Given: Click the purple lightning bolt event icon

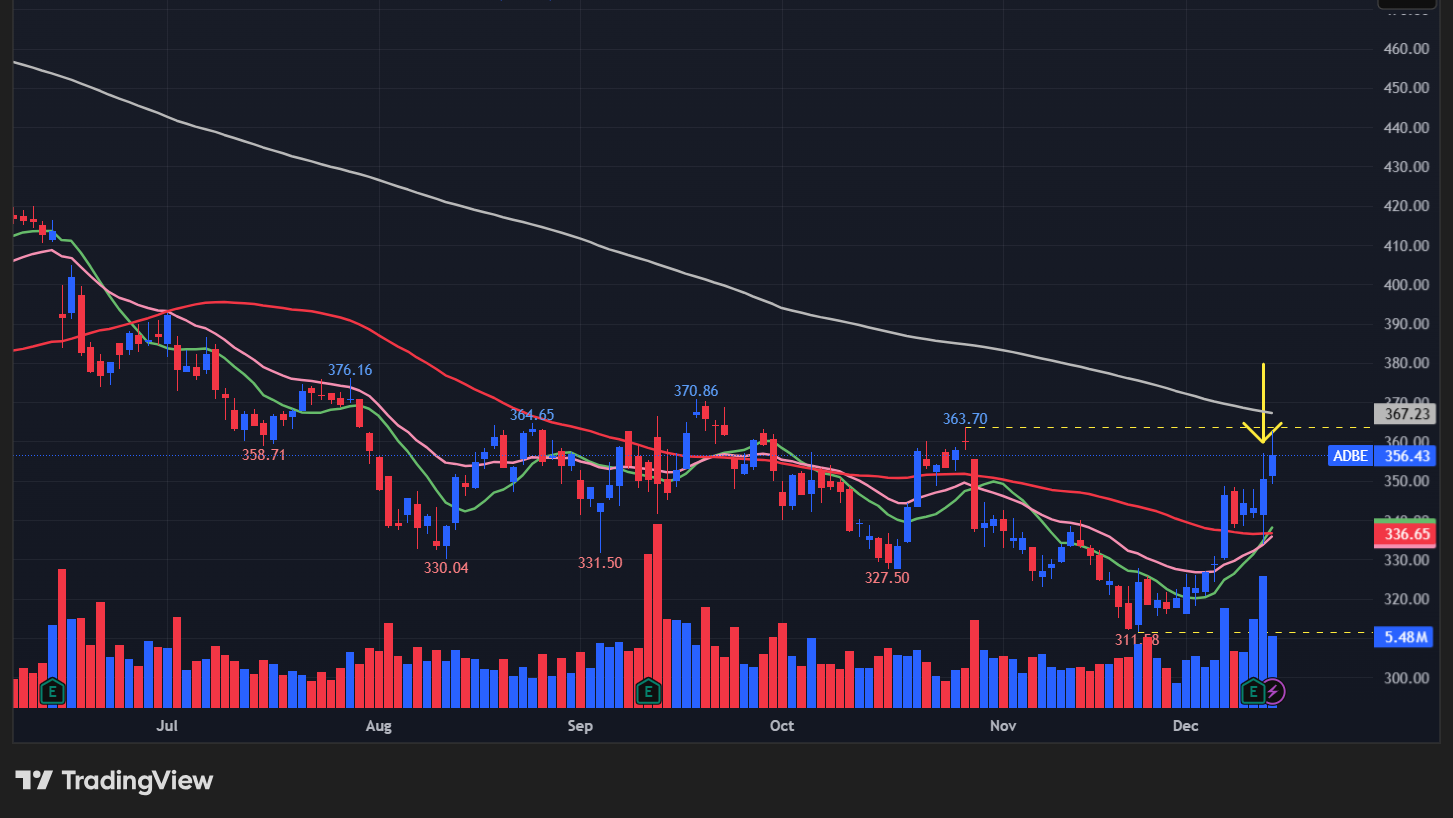Looking at the screenshot, I should (1273, 690).
